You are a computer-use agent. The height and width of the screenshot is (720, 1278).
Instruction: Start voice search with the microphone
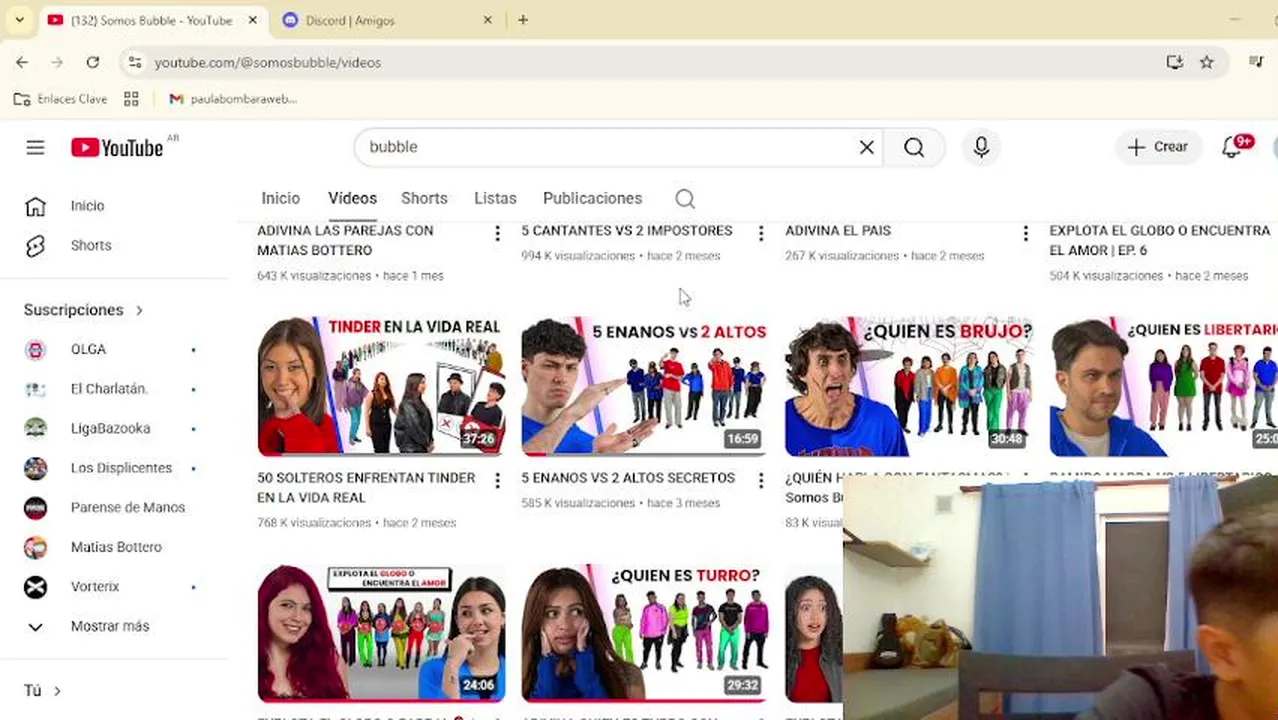[x=981, y=147]
